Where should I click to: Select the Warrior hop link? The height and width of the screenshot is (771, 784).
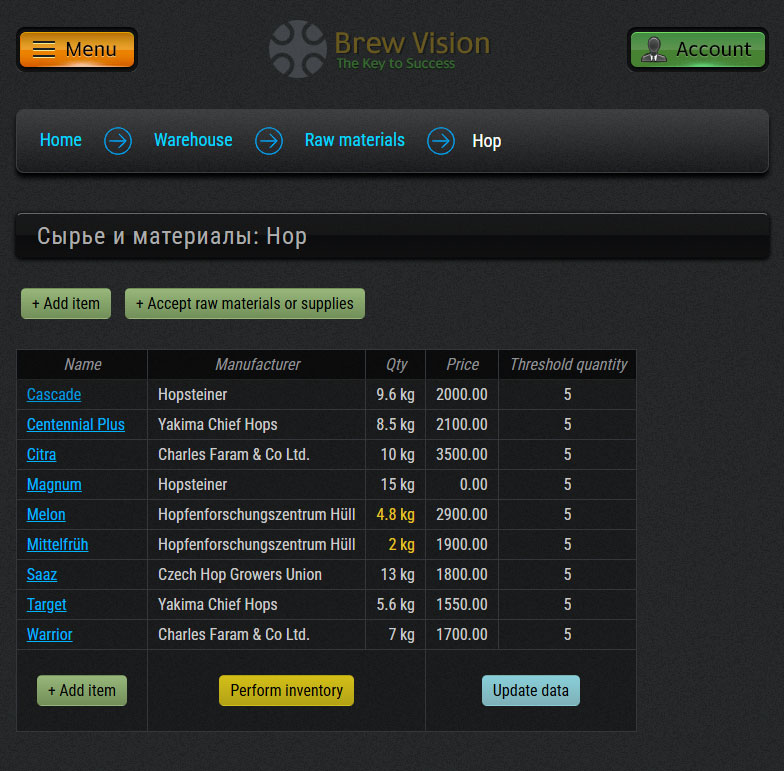[50, 635]
